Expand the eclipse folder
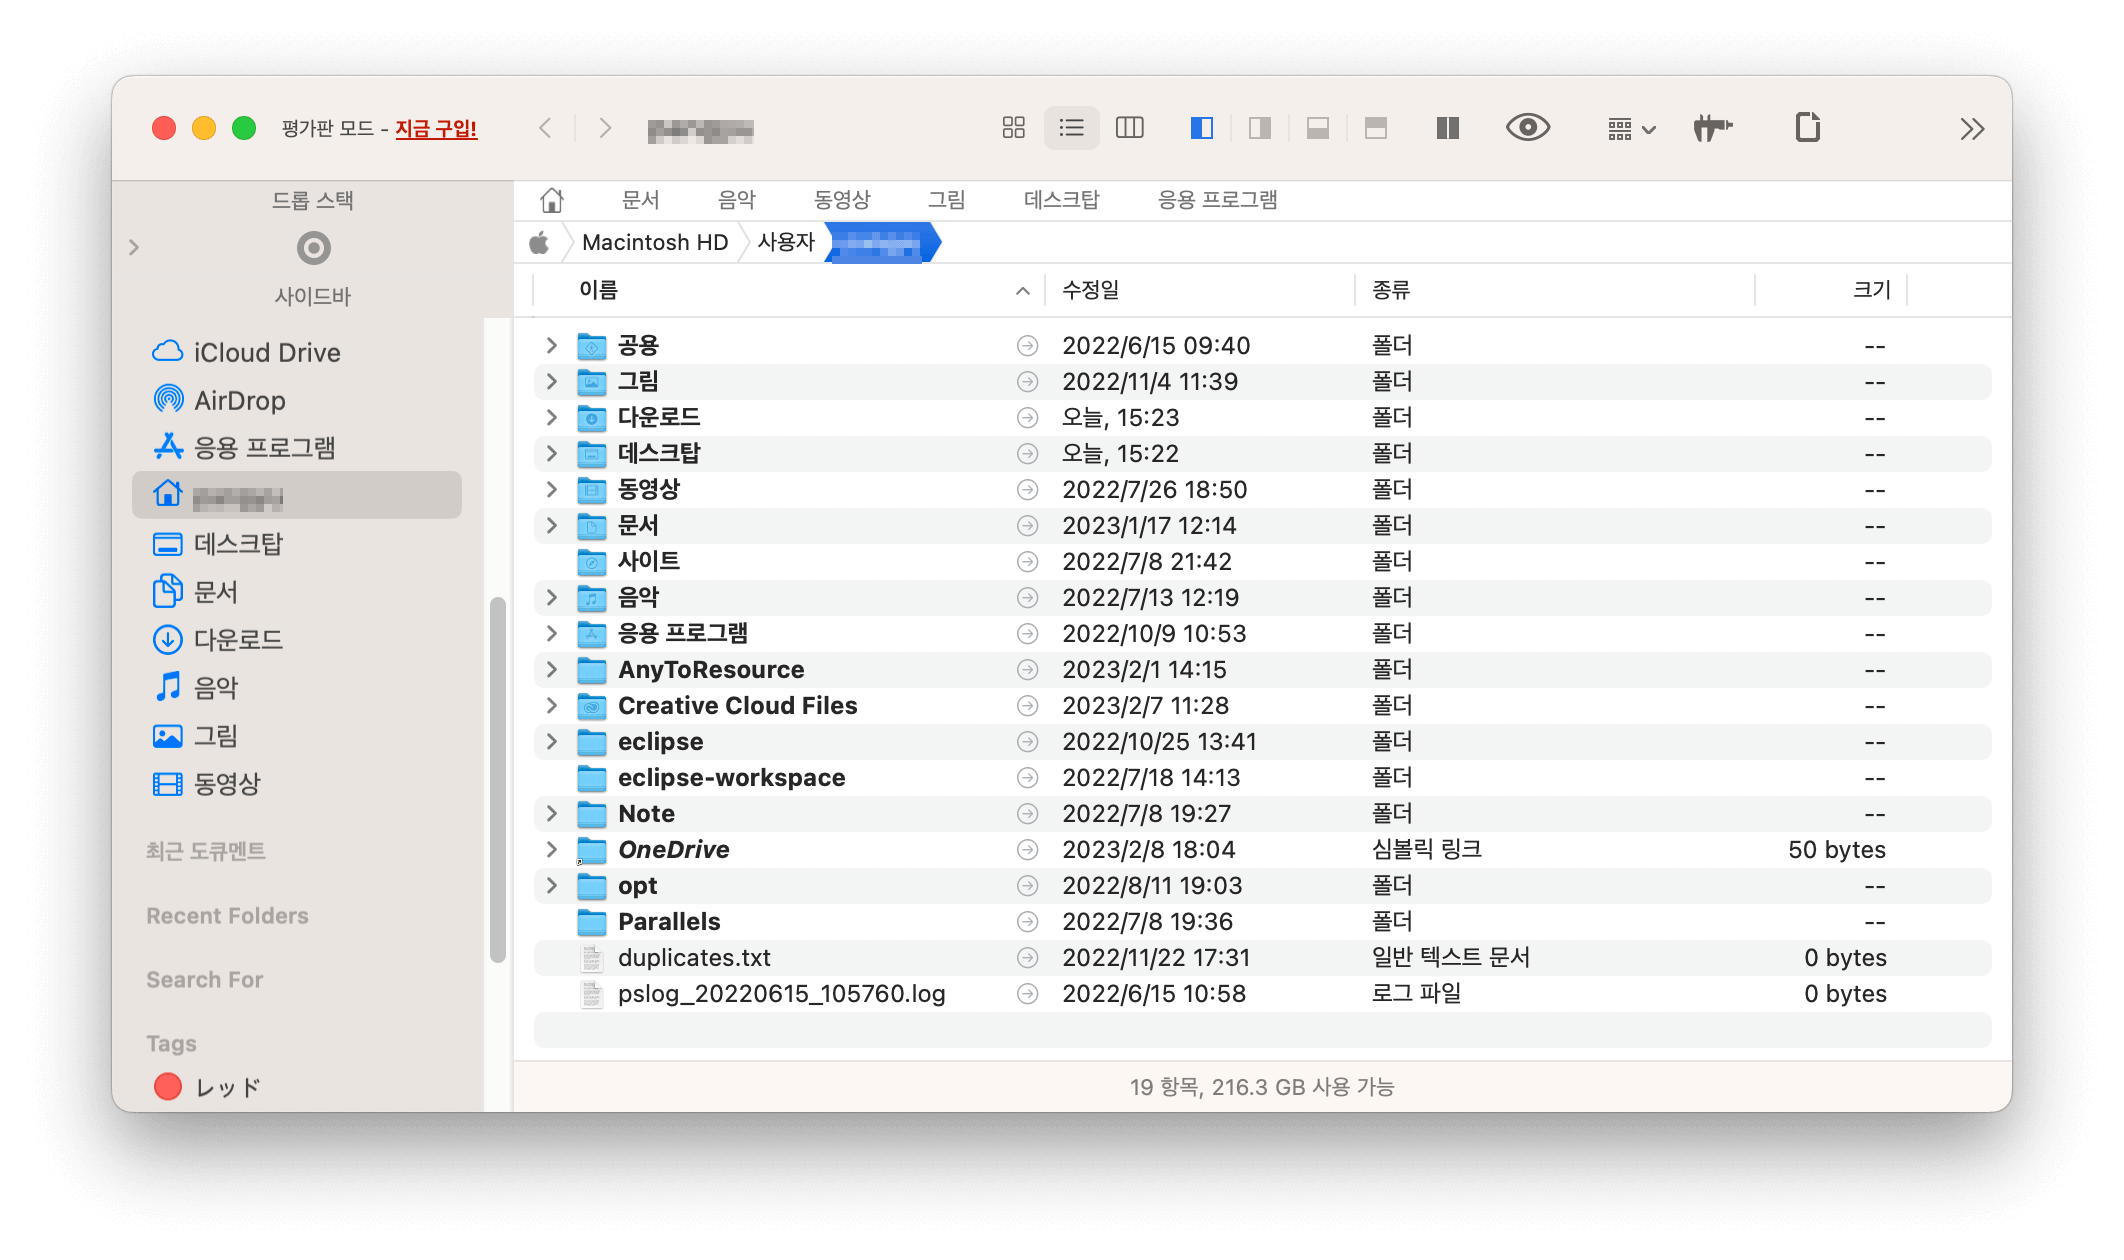 (551, 741)
